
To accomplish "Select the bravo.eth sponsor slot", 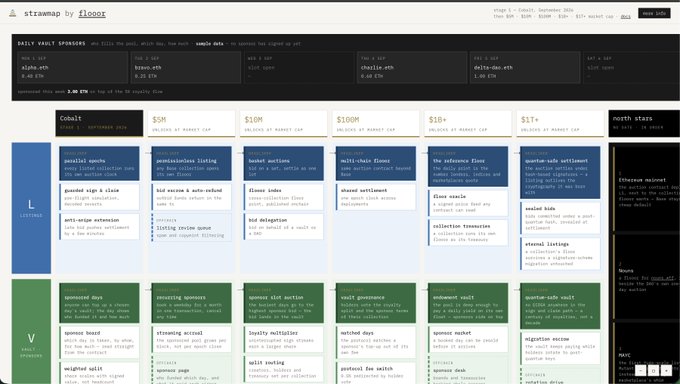I will pos(186,67).
